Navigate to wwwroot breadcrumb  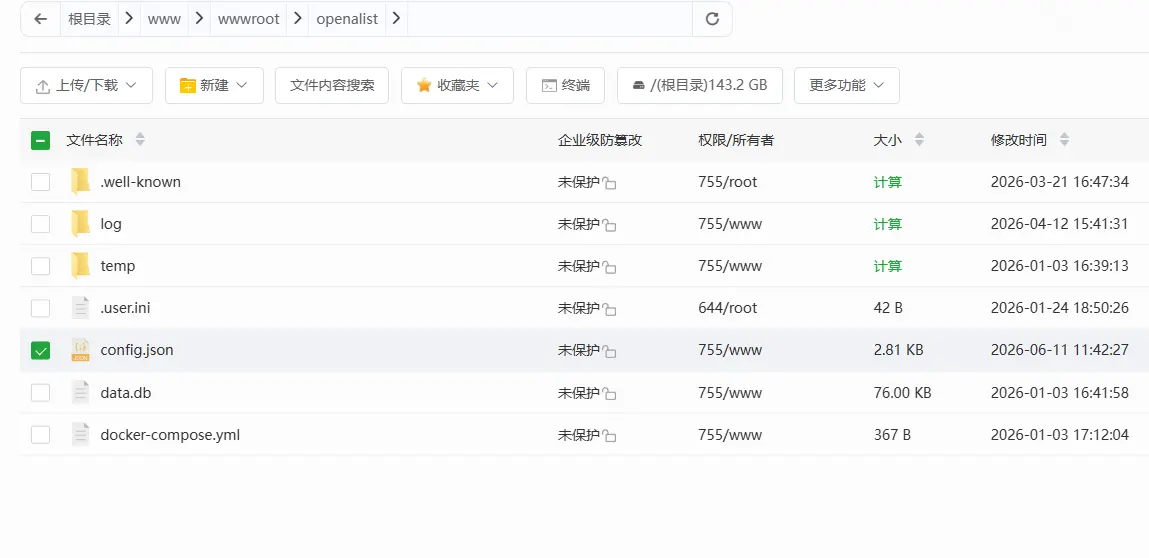pos(248,20)
